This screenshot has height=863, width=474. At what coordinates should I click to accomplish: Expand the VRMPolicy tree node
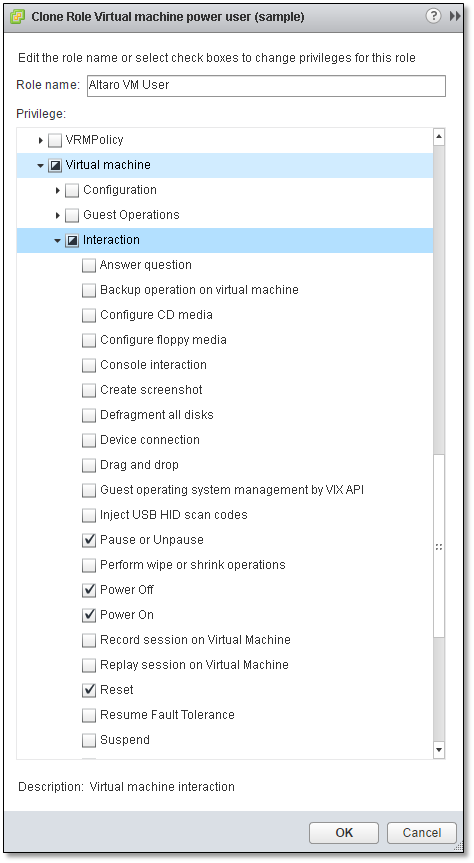pos(41,140)
